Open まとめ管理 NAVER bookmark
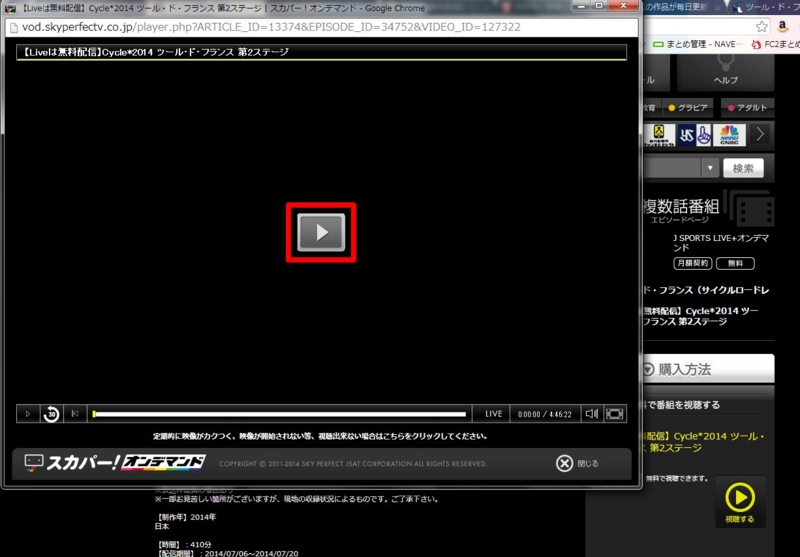Image resolution: width=800 pixels, height=557 pixels. tap(699, 45)
